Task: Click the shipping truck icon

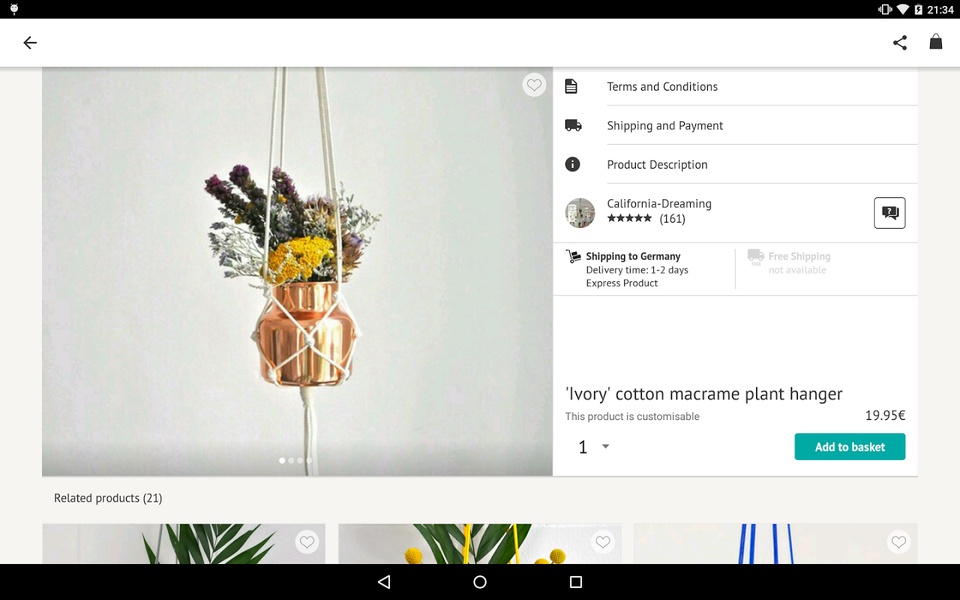Action: [x=573, y=126]
